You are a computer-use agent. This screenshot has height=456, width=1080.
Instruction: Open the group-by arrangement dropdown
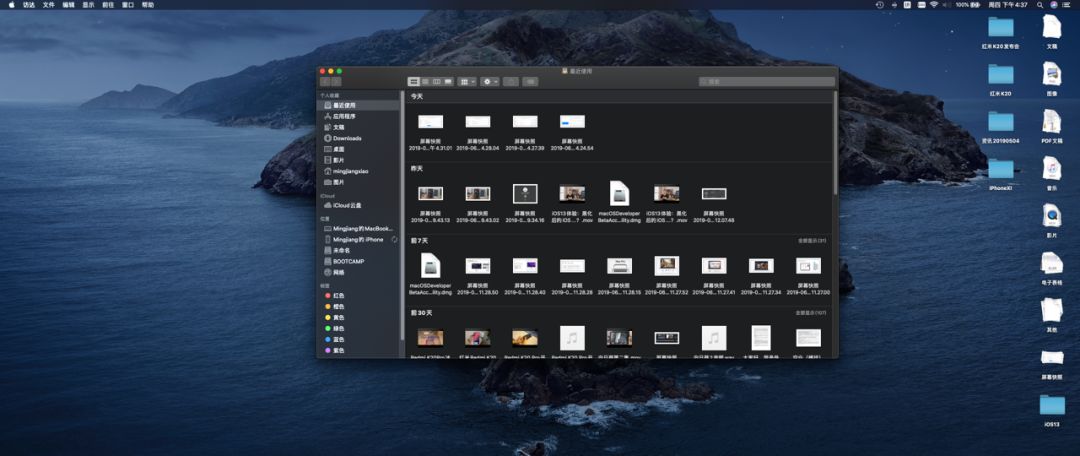pyautogui.click(x=467, y=81)
